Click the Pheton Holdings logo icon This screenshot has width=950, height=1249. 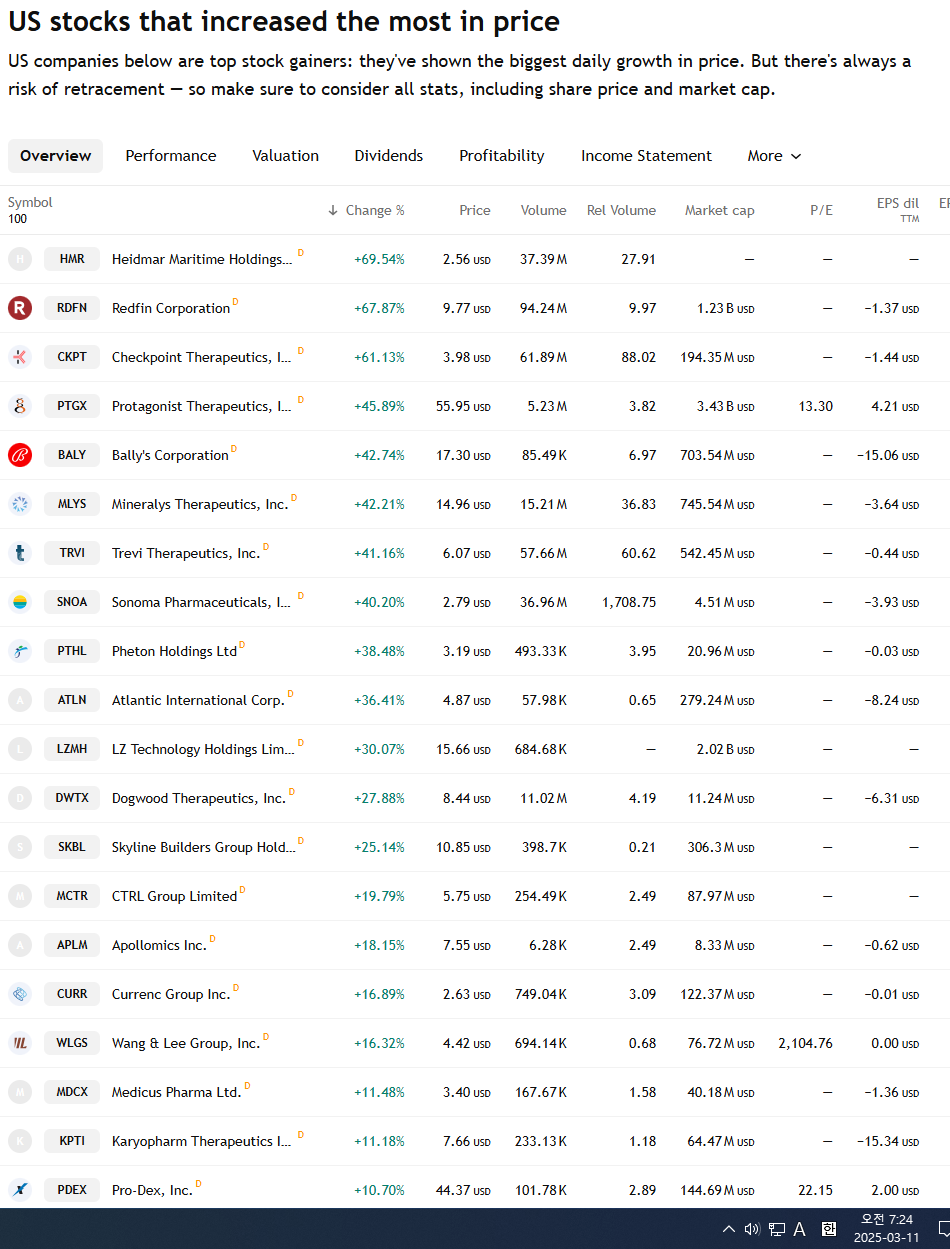(x=20, y=651)
